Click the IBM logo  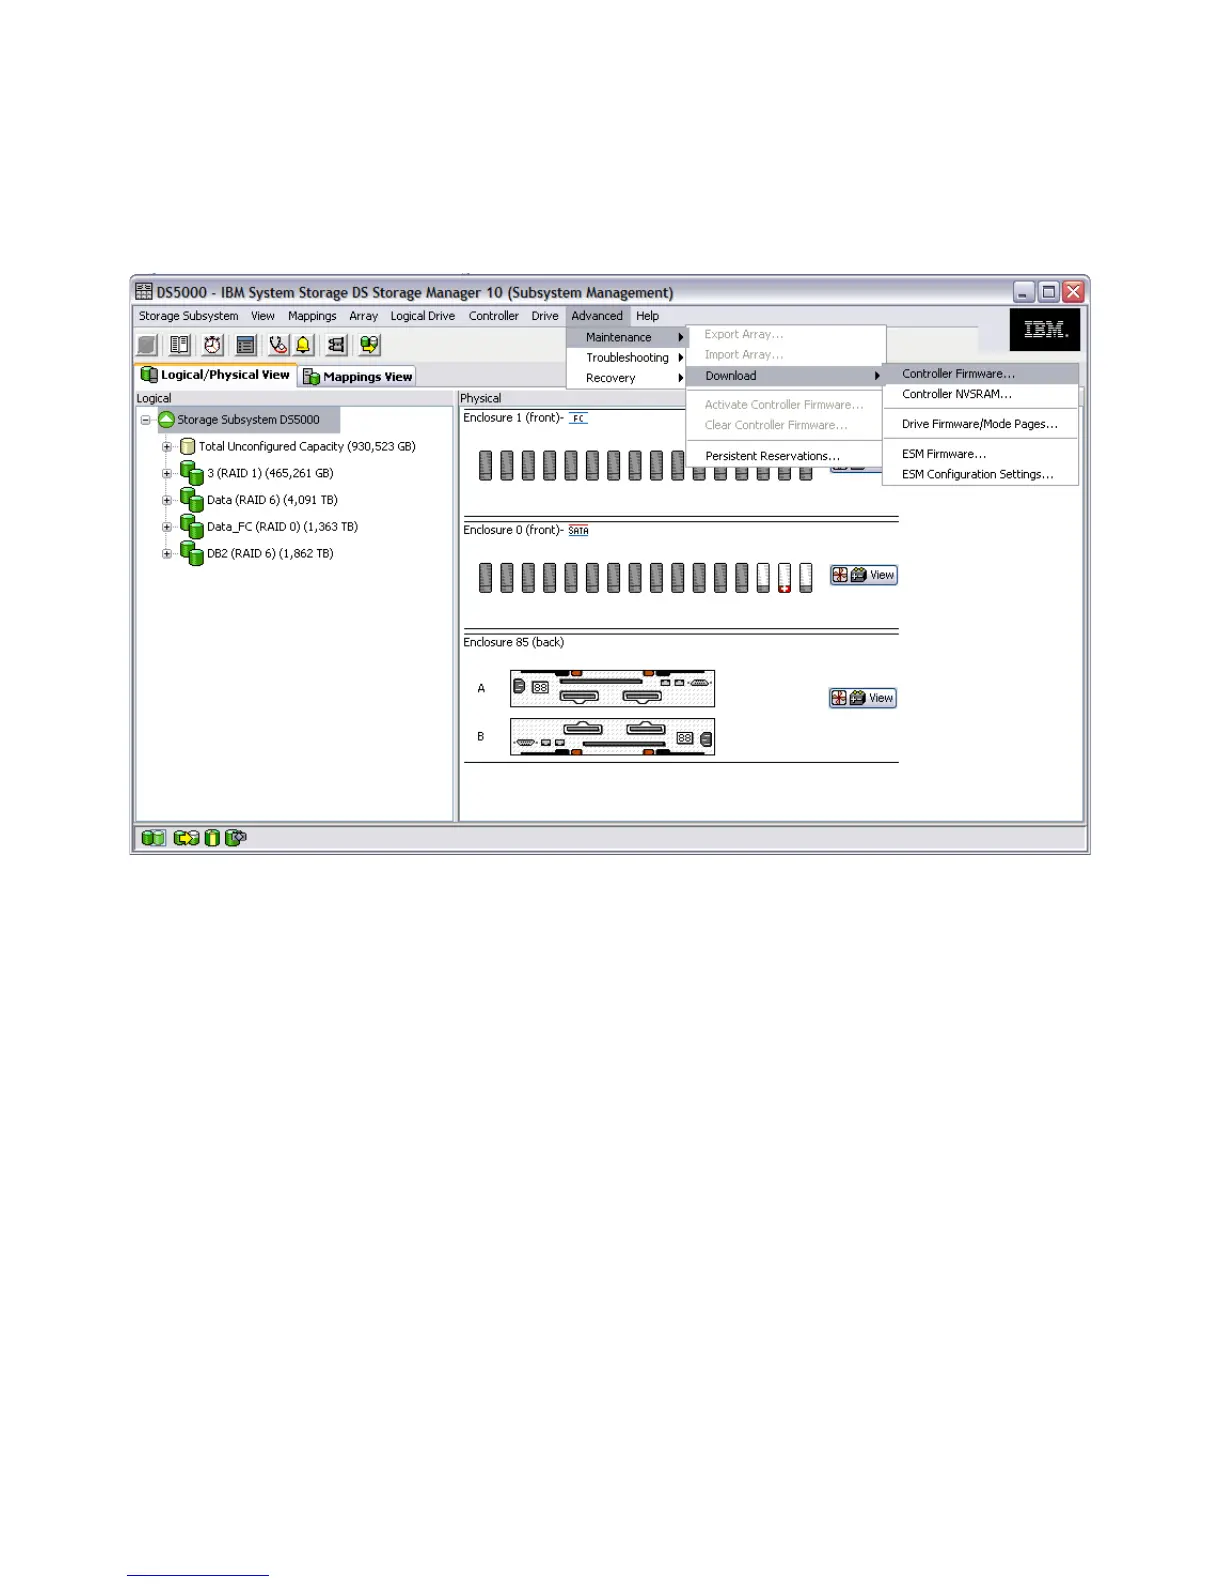1045,329
